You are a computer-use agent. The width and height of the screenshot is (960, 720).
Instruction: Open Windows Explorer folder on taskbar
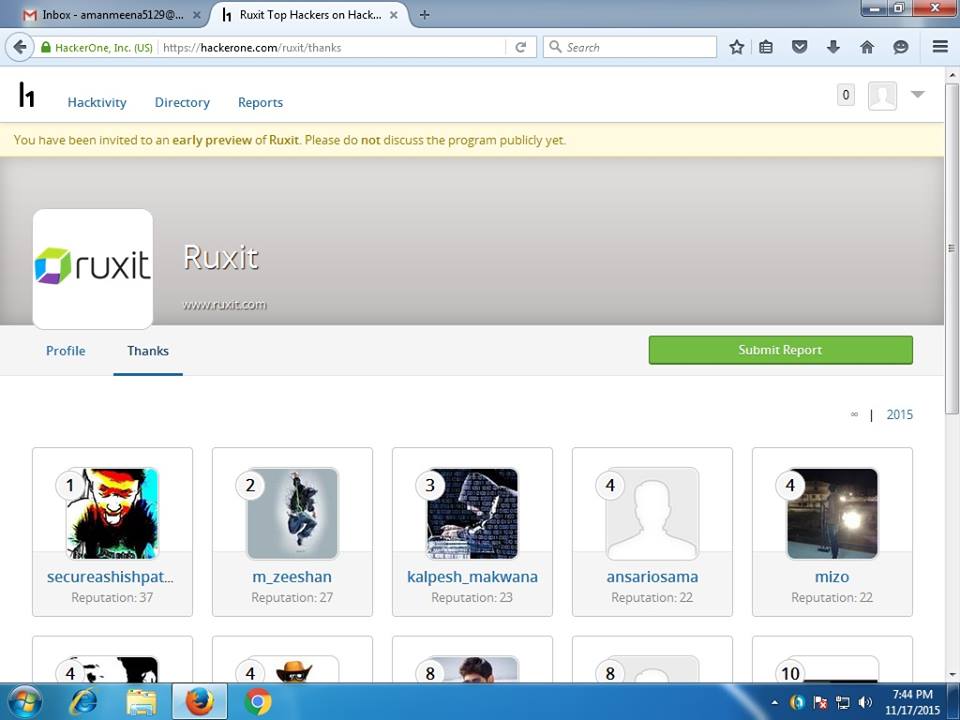[x=141, y=702]
